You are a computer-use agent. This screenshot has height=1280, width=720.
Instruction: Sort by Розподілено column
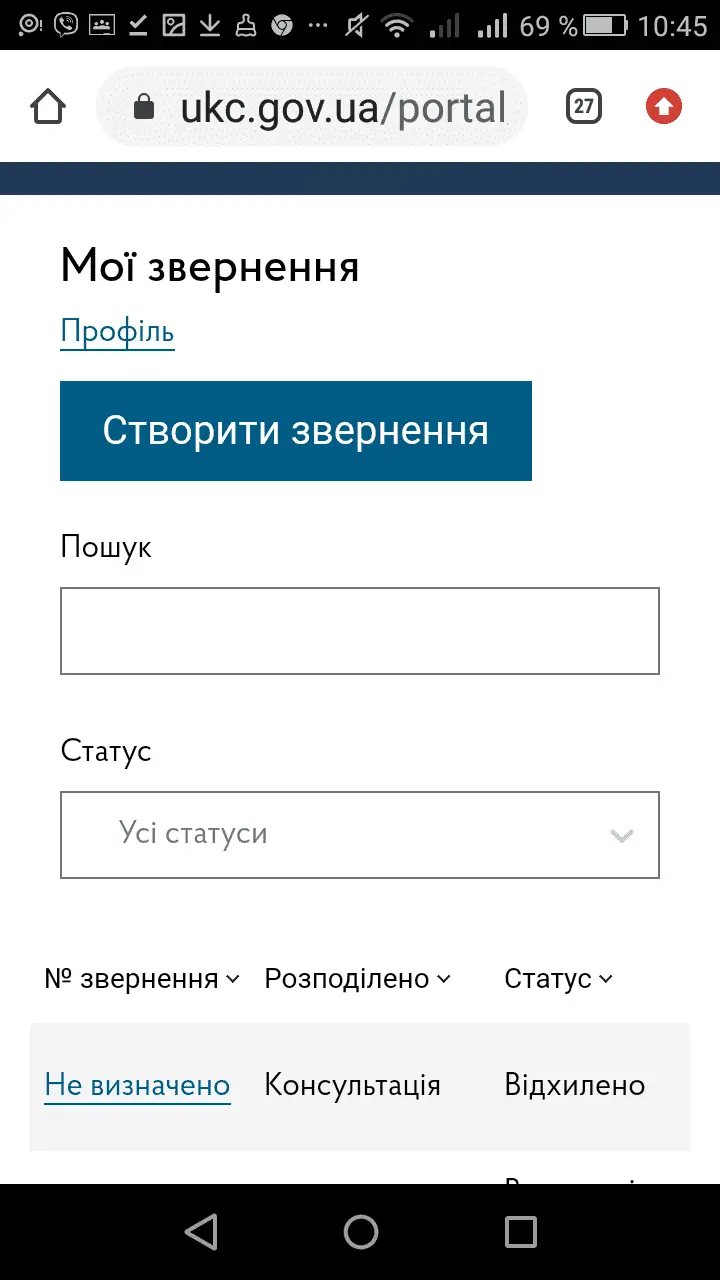click(357, 979)
